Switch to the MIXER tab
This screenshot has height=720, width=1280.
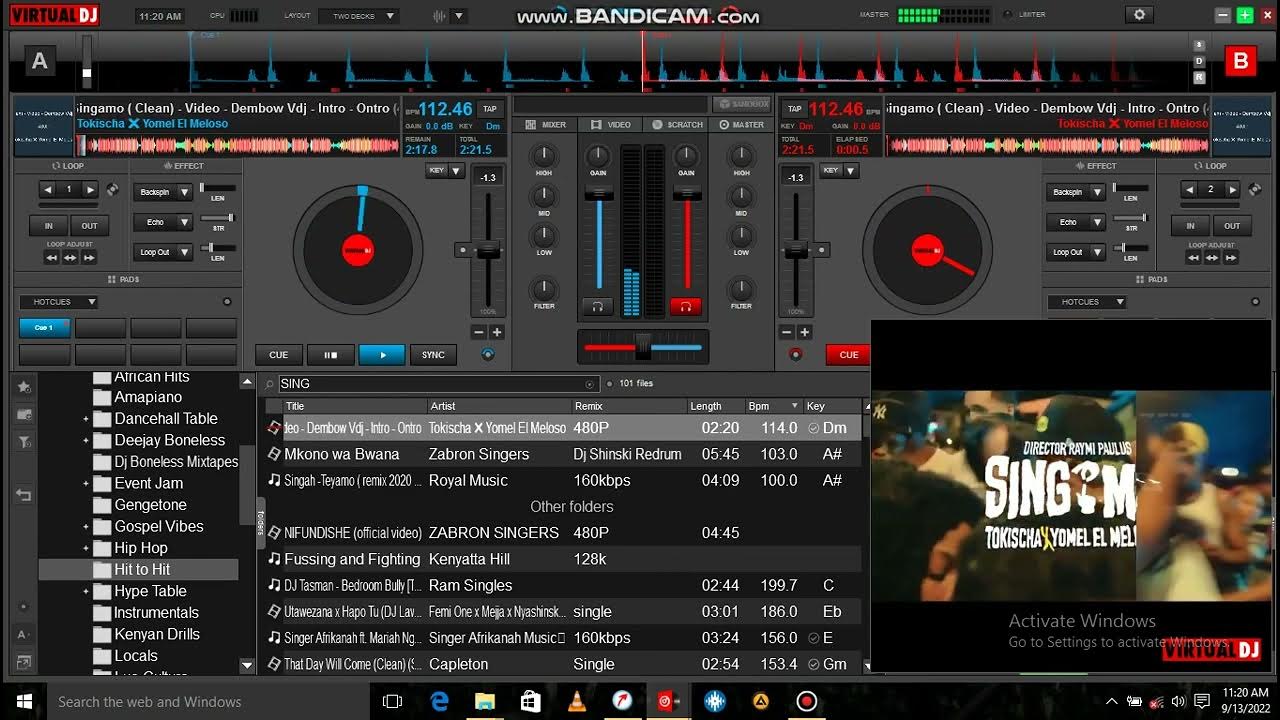(x=546, y=125)
